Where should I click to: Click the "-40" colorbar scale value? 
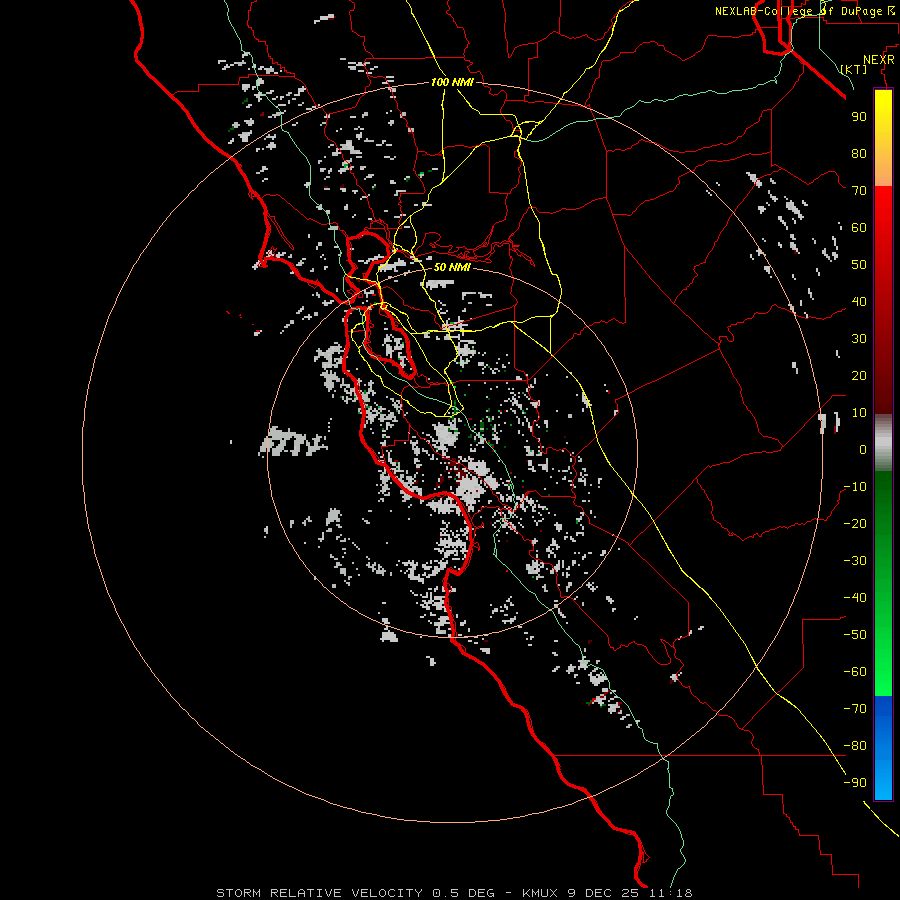pyautogui.click(x=855, y=598)
